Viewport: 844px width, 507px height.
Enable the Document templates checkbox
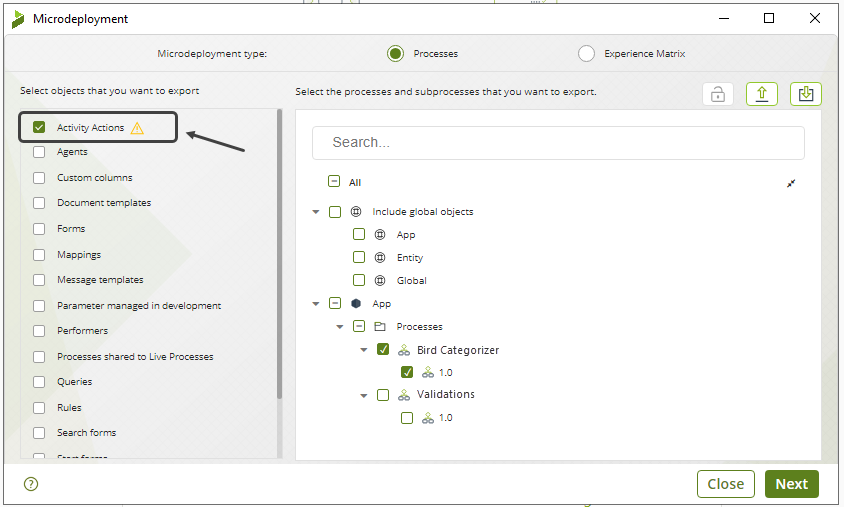39,203
